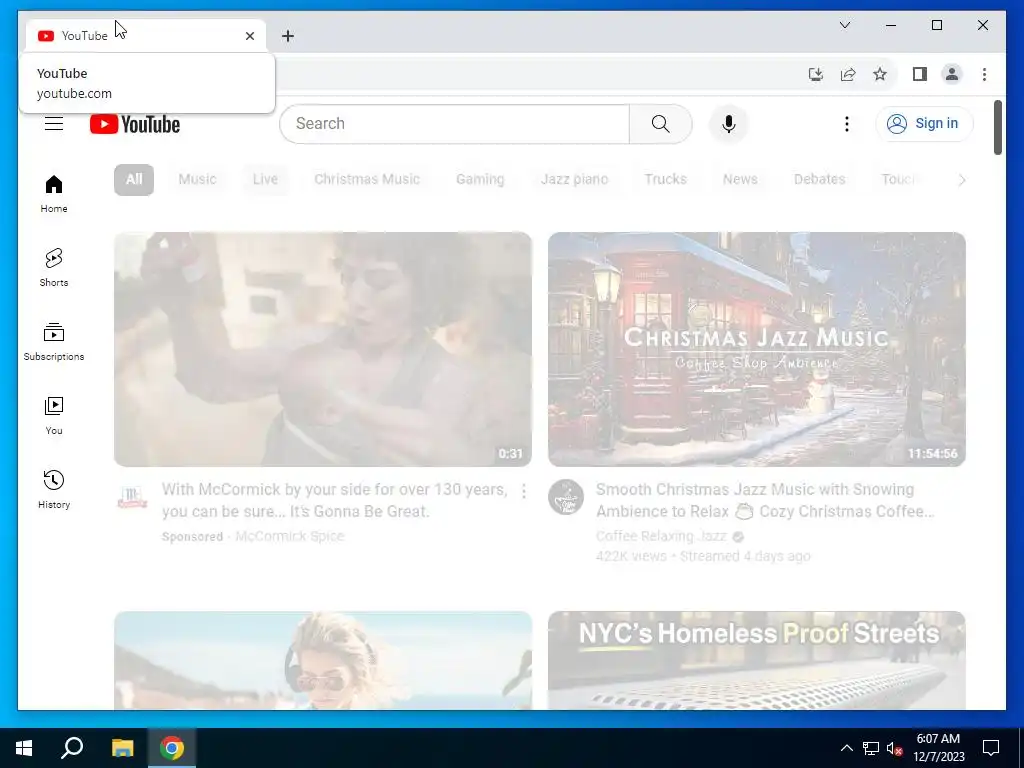Open Subscriptions from the sidebar

54,342
